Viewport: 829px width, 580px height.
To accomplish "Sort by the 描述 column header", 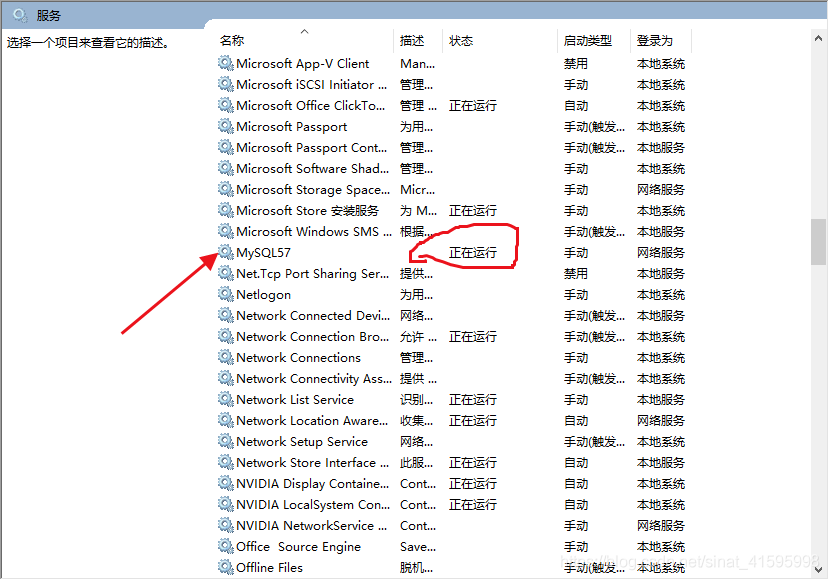I will point(412,41).
